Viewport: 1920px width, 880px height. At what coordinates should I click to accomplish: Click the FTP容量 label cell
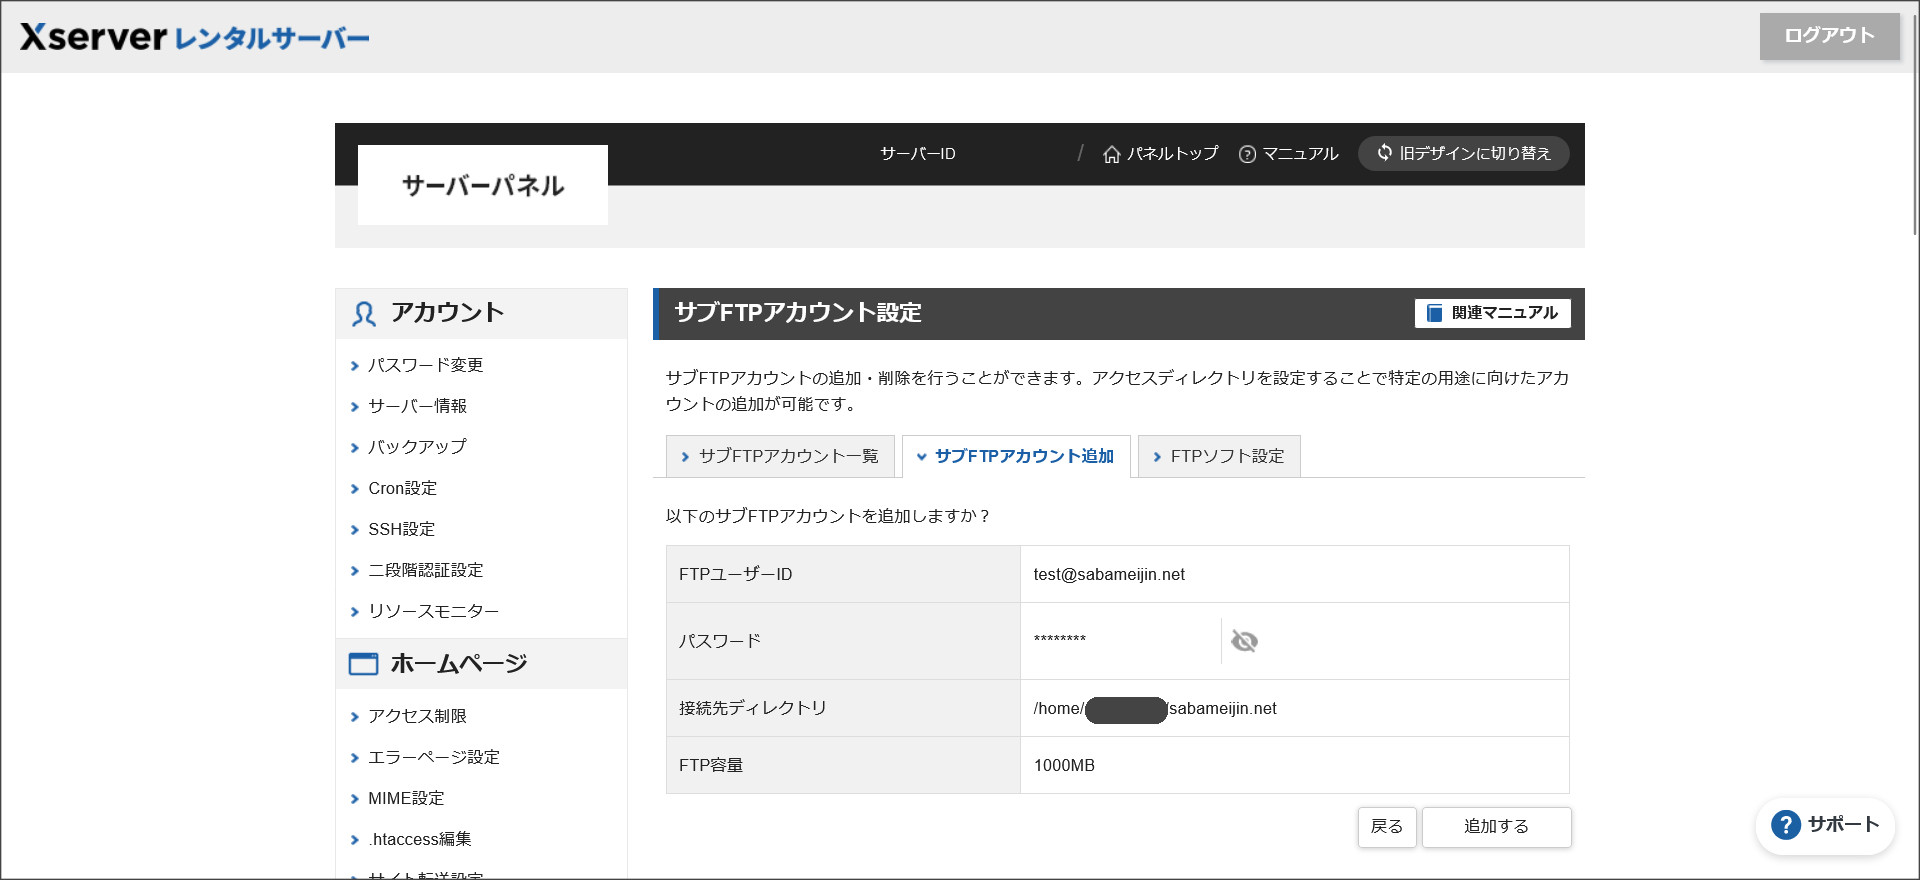tap(843, 765)
